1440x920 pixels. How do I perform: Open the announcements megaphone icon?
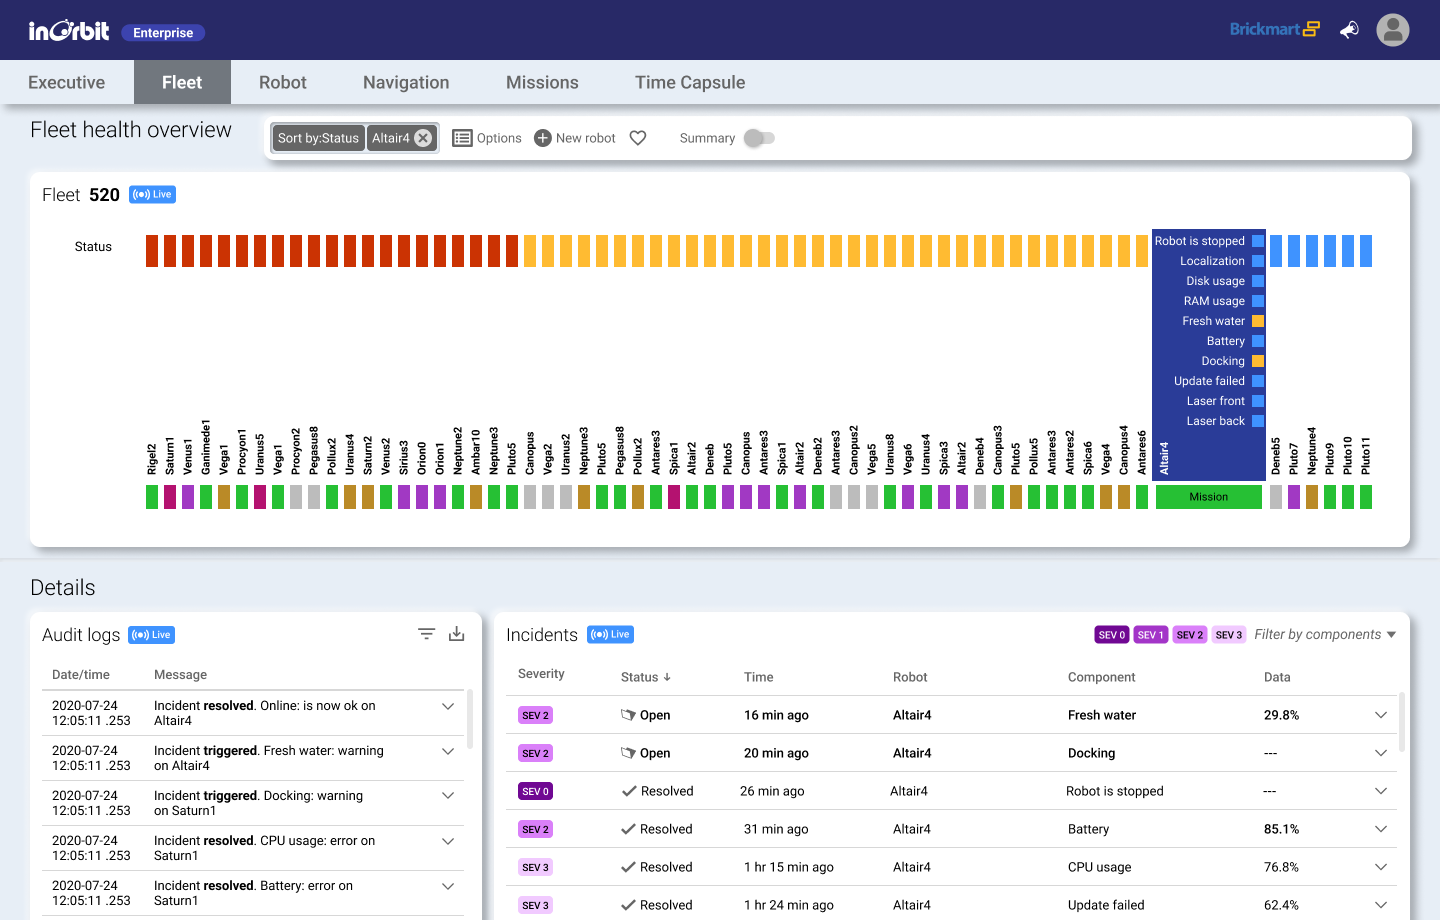pyautogui.click(x=1349, y=30)
